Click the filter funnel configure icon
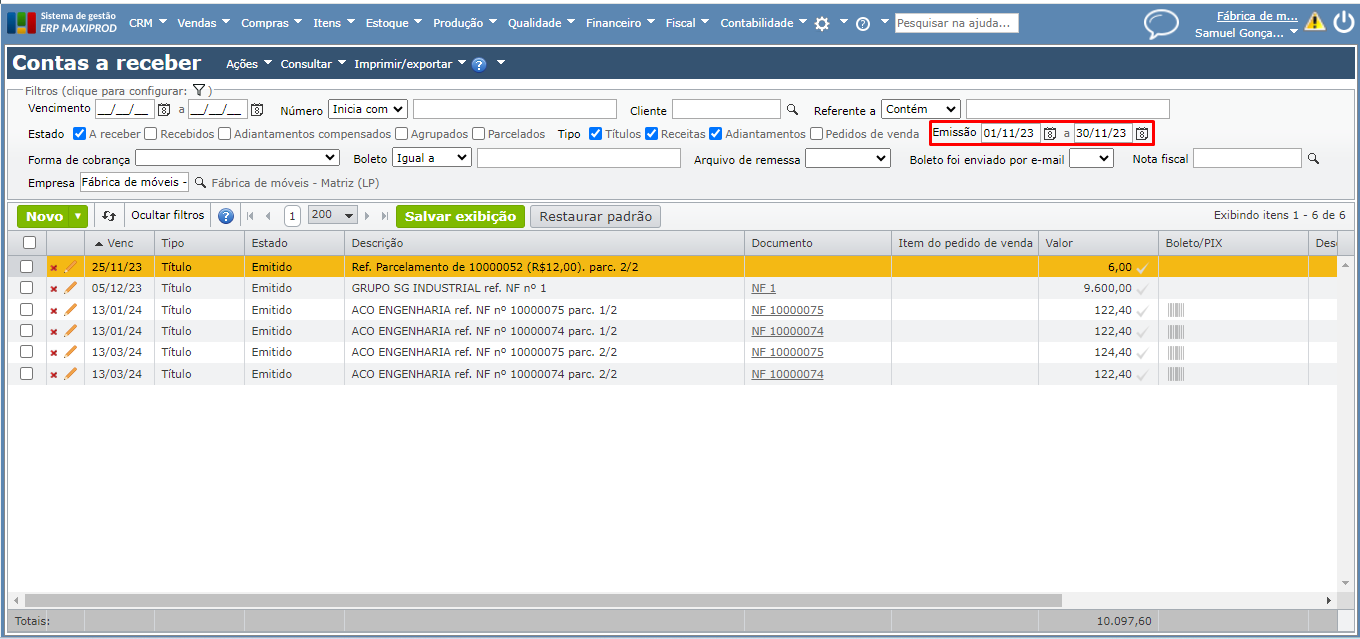 click(199, 90)
